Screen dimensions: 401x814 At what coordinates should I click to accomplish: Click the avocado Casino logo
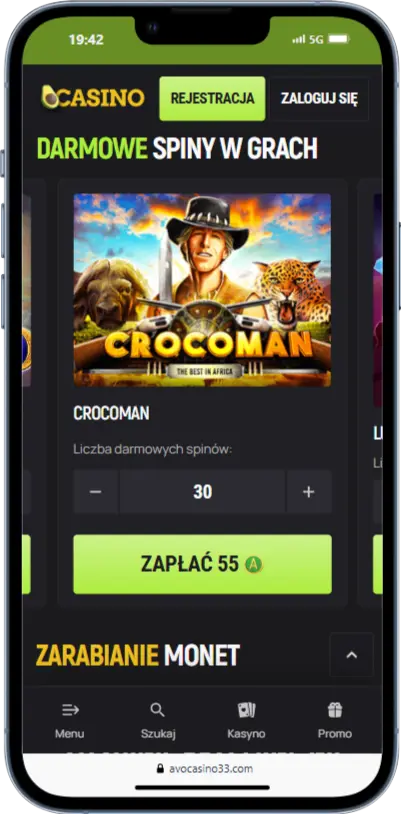pos(93,98)
